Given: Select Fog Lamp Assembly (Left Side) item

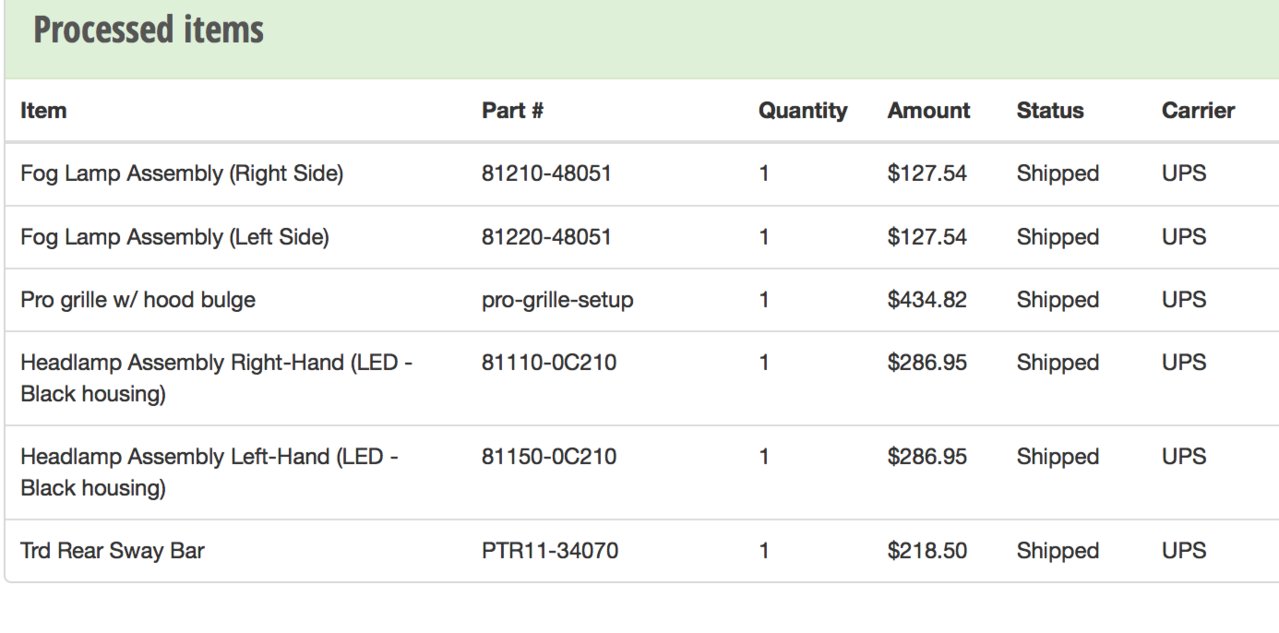Looking at the screenshot, I should pyautogui.click(x=174, y=237).
